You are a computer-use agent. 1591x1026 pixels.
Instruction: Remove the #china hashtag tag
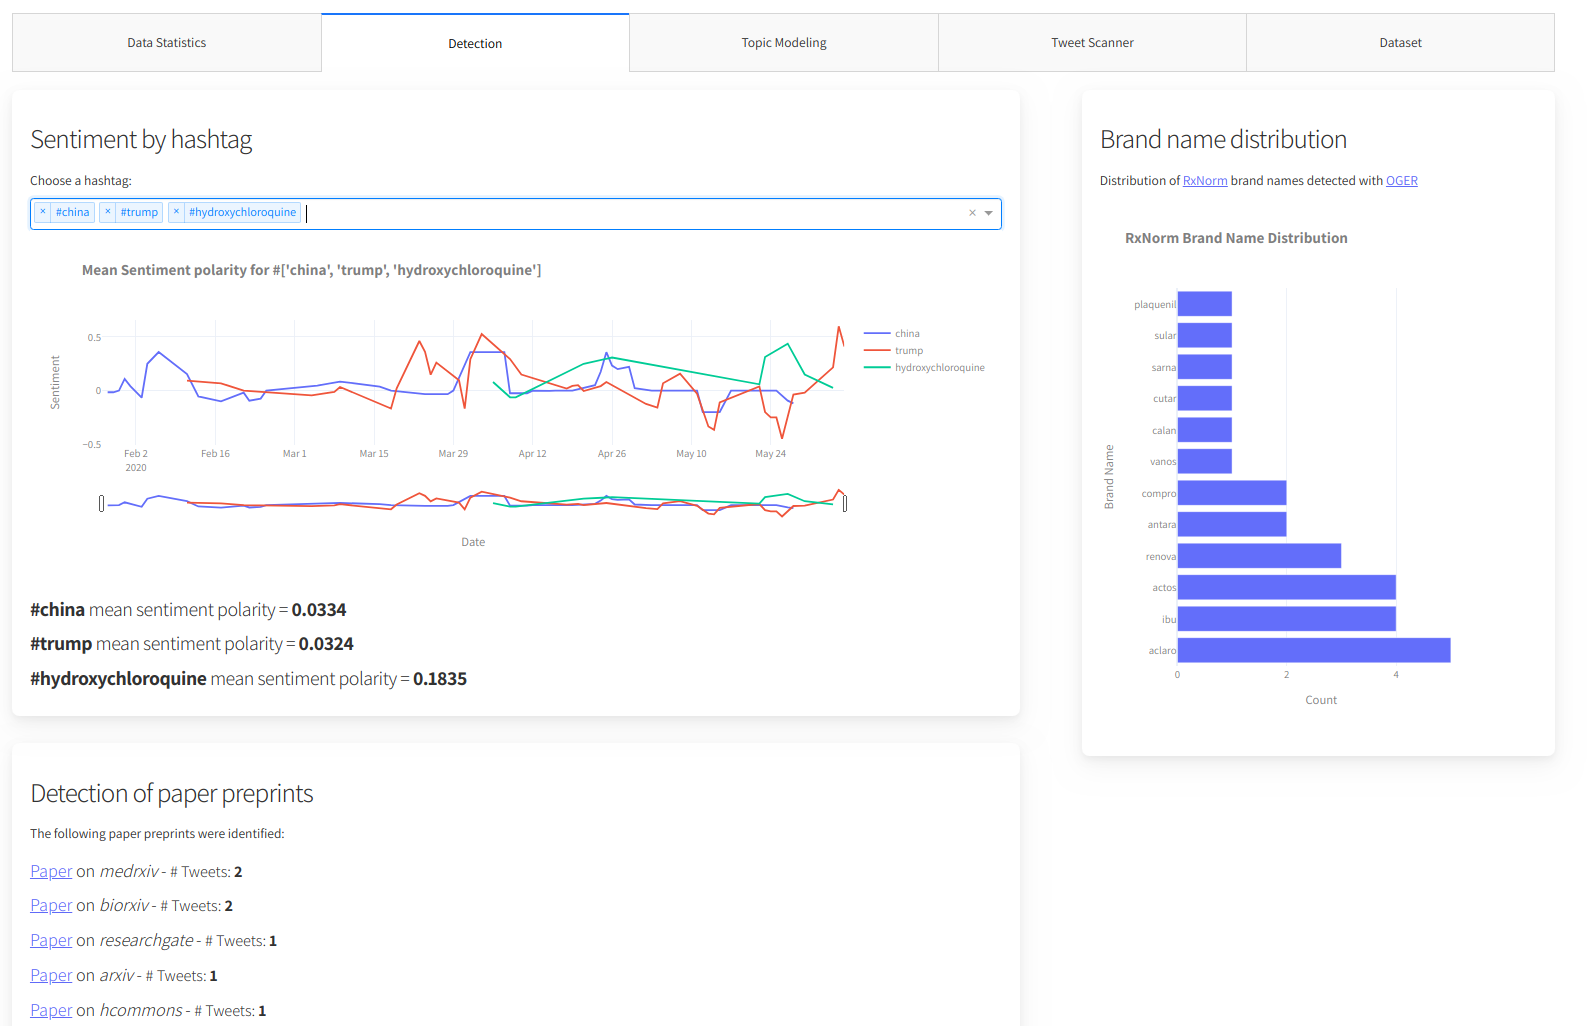click(x=43, y=212)
